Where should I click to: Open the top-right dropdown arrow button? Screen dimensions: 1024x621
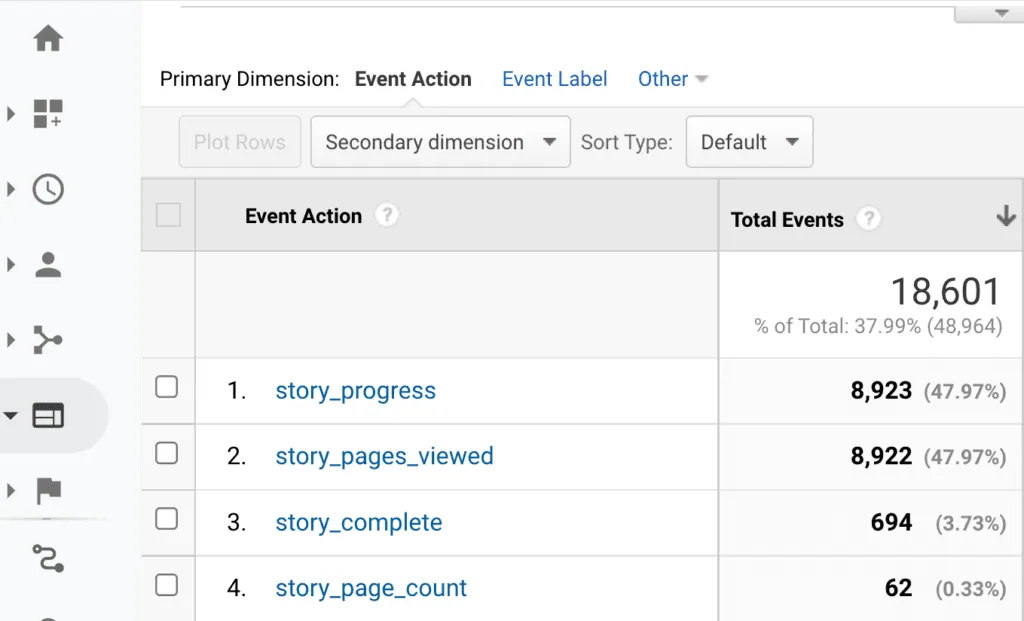point(991,13)
